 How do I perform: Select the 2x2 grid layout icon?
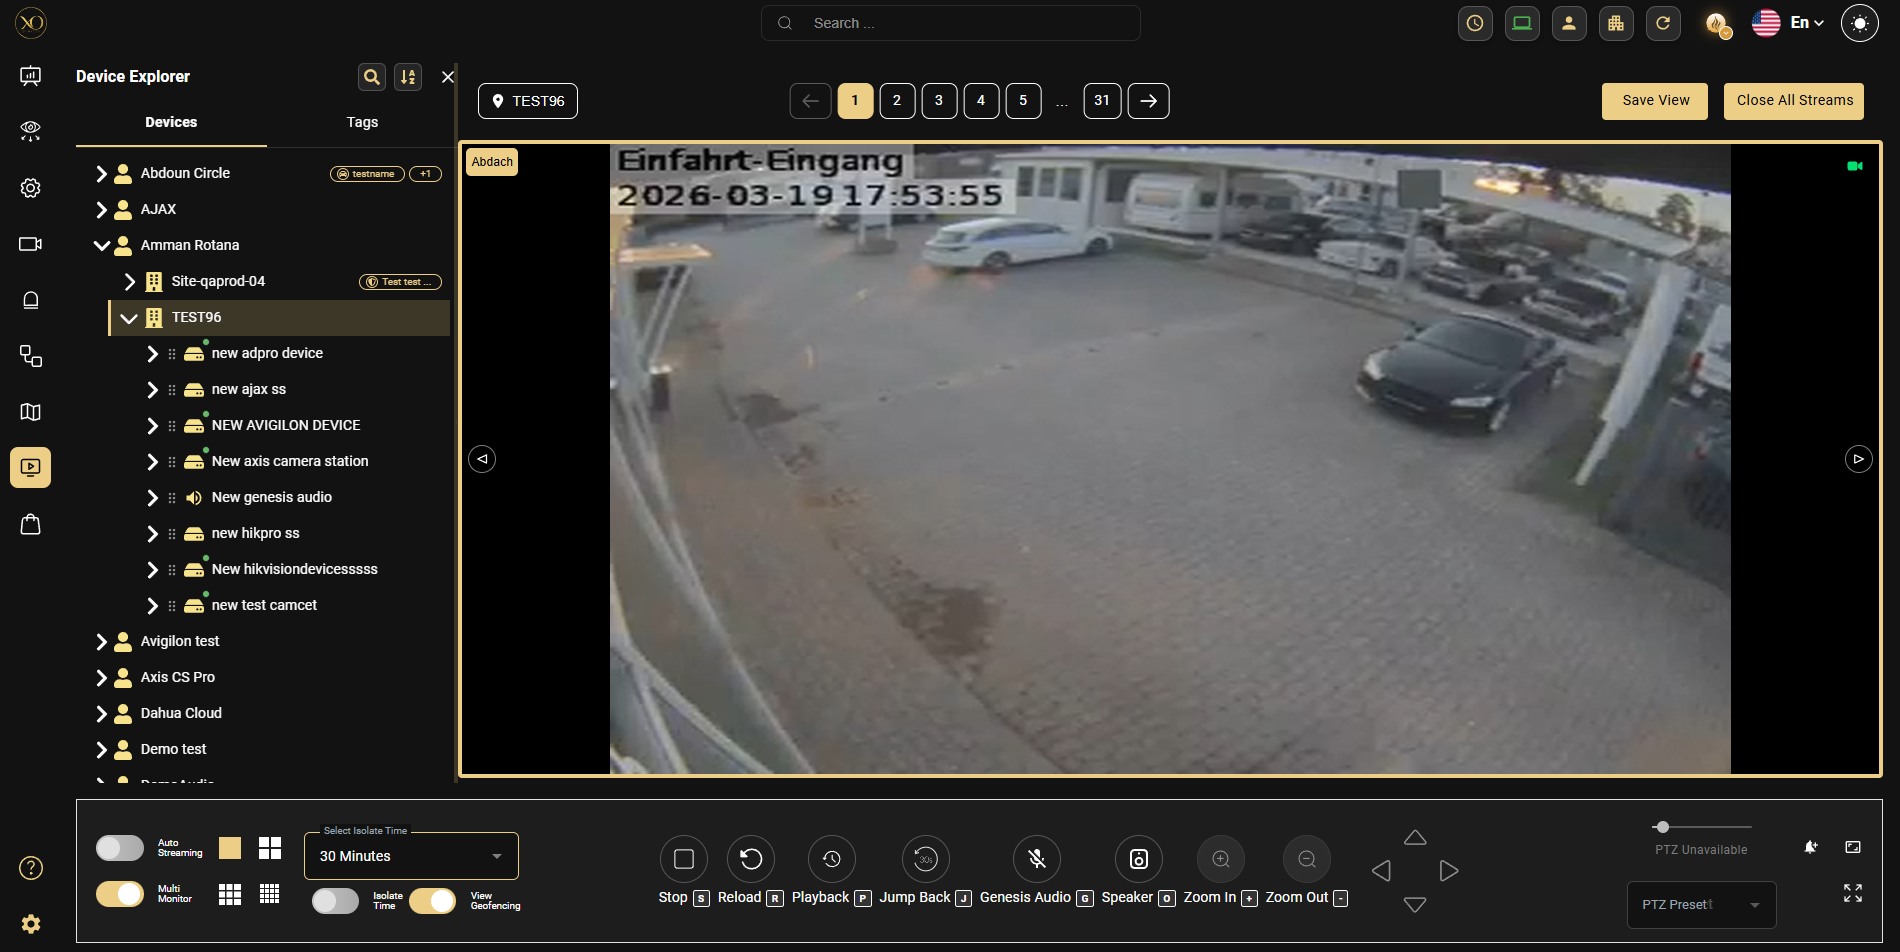coord(270,848)
